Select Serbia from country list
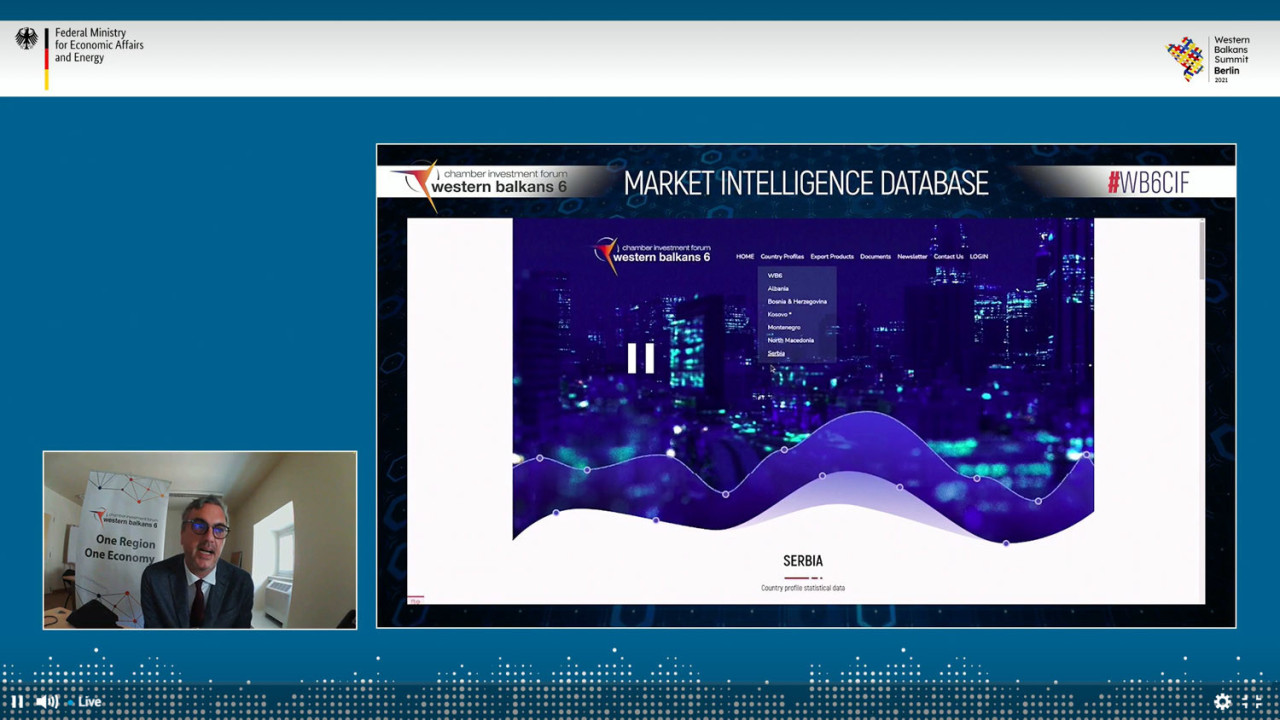Image resolution: width=1280 pixels, height=720 pixels. [776, 353]
